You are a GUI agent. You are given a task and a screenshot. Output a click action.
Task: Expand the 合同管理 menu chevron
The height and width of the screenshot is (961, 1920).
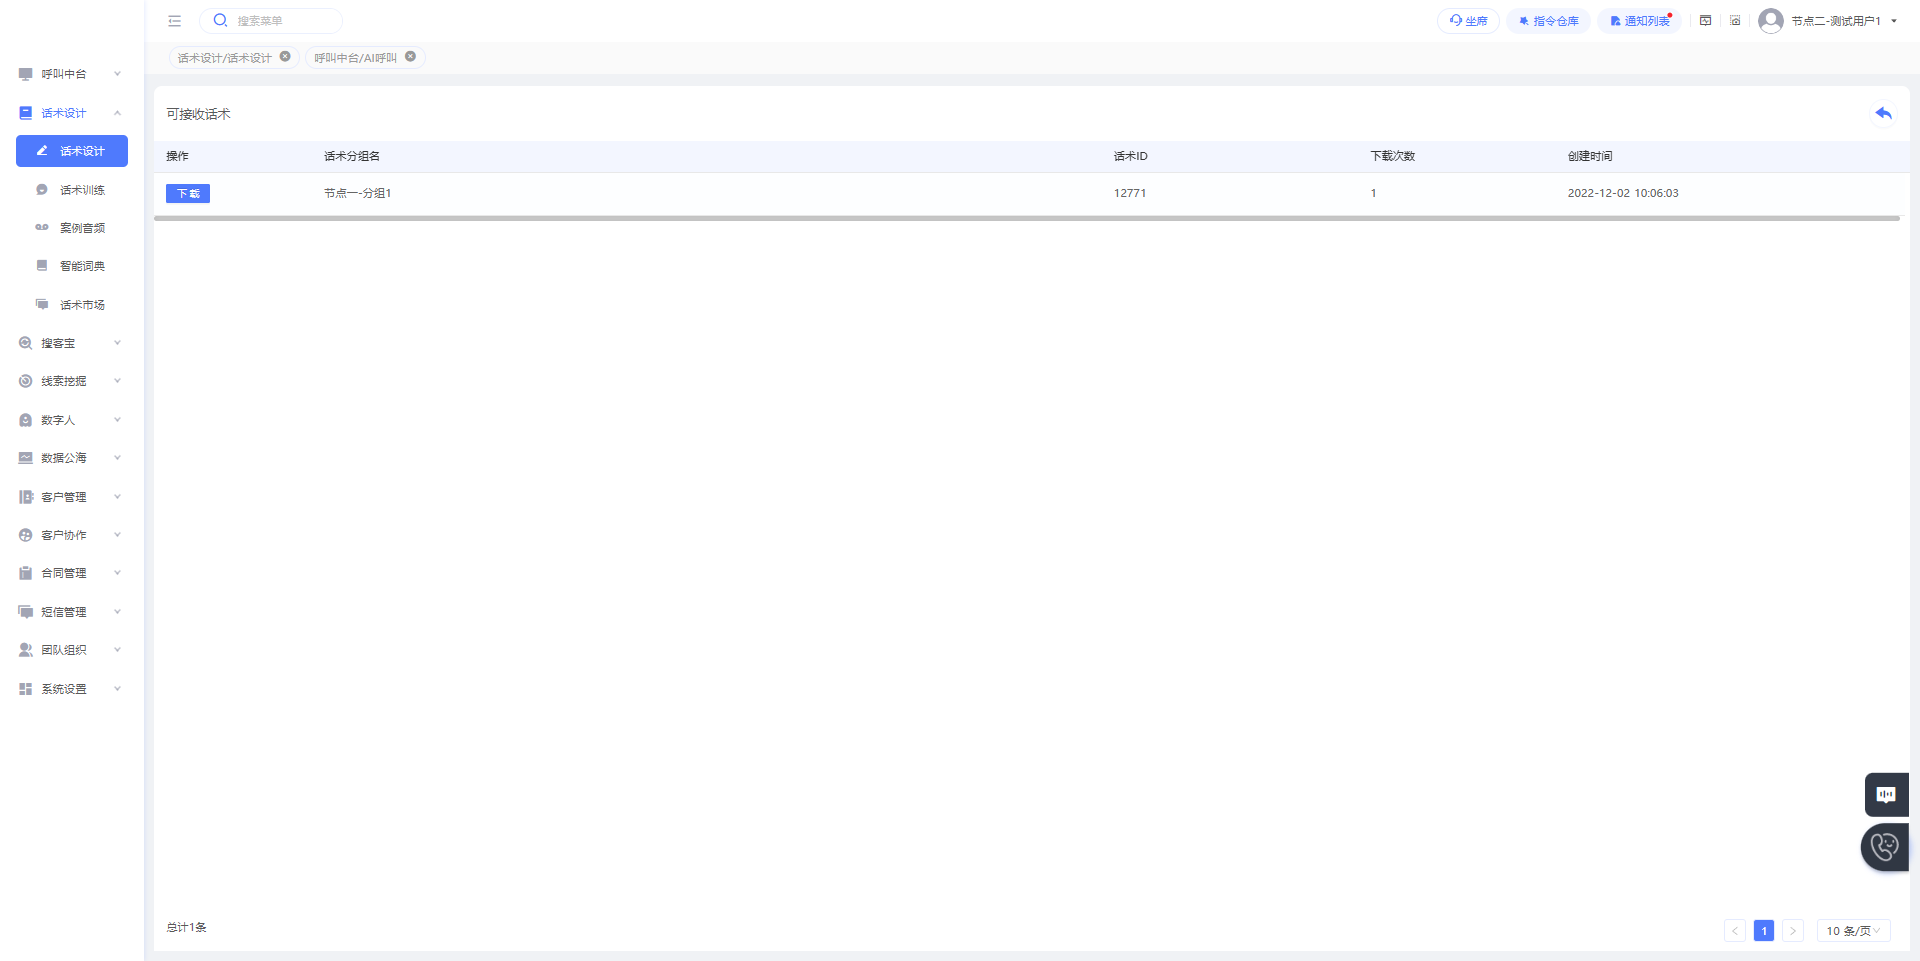tap(117, 573)
